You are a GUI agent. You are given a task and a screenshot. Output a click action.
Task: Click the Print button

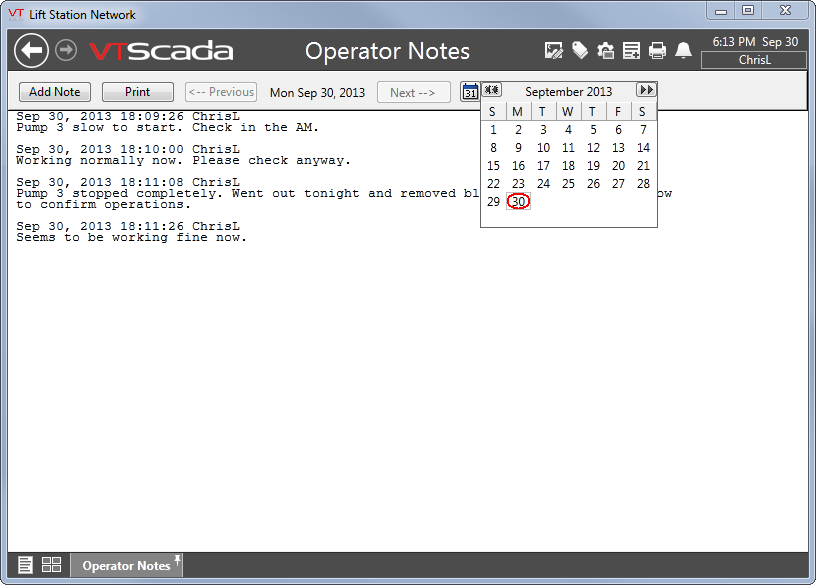pyautogui.click(x=137, y=91)
